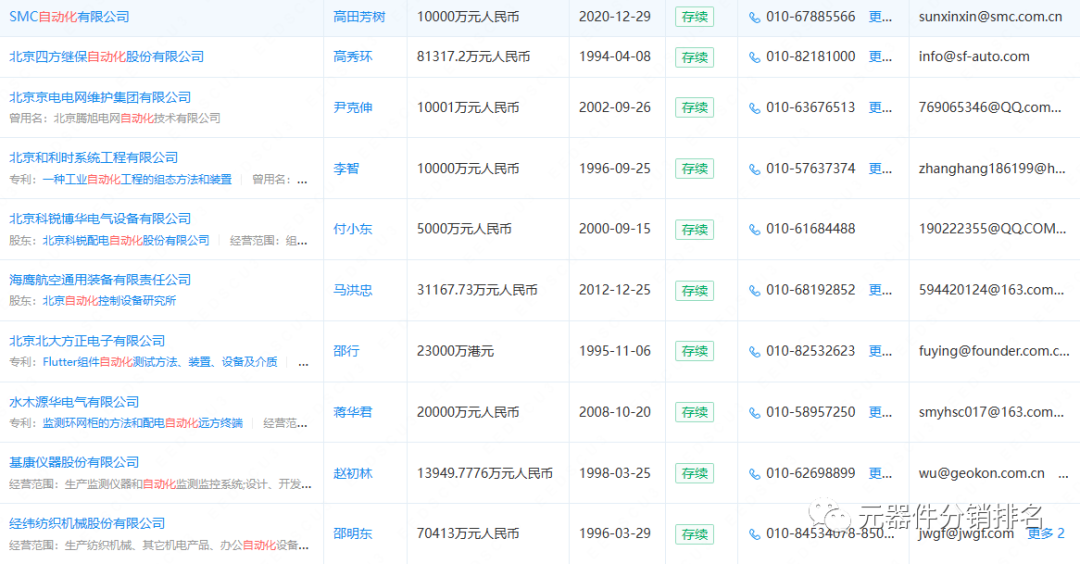Click phone icon beside 010-62698899
1080x564 pixels.
[754, 474]
